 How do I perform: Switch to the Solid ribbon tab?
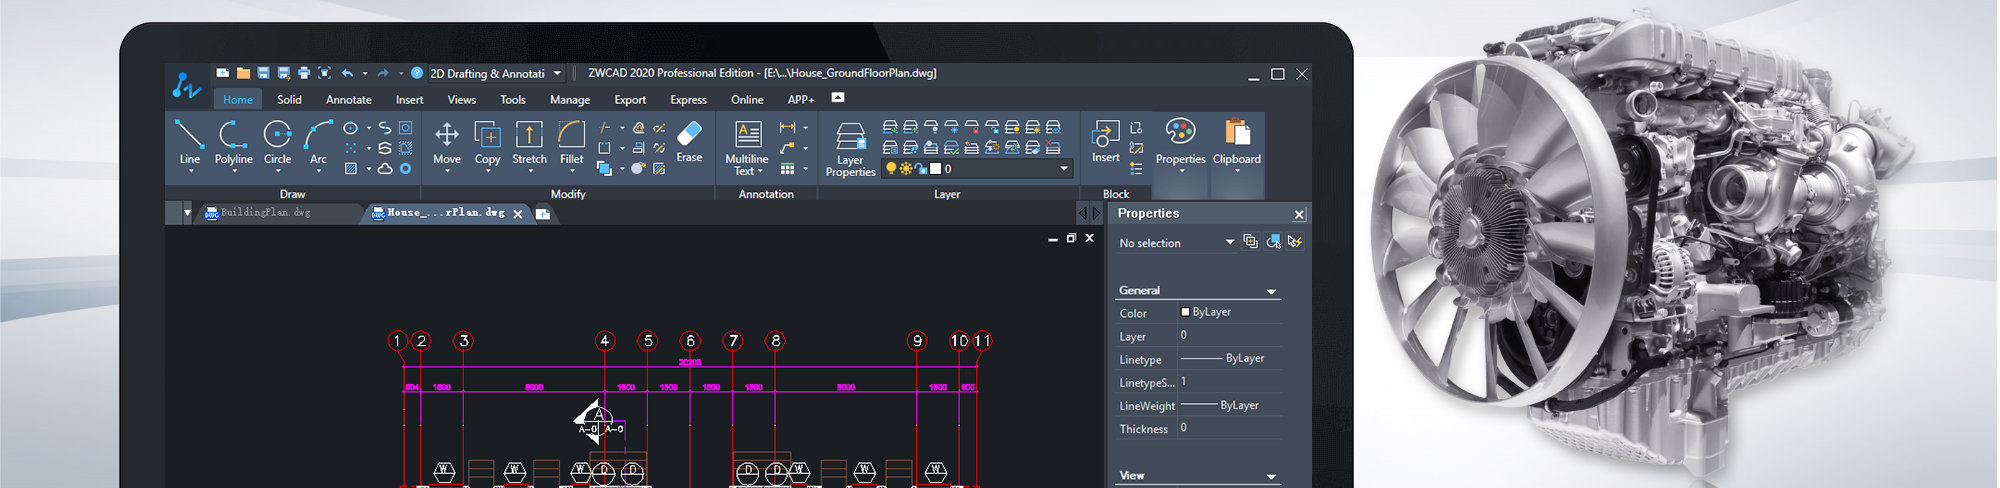pyautogui.click(x=289, y=99)
